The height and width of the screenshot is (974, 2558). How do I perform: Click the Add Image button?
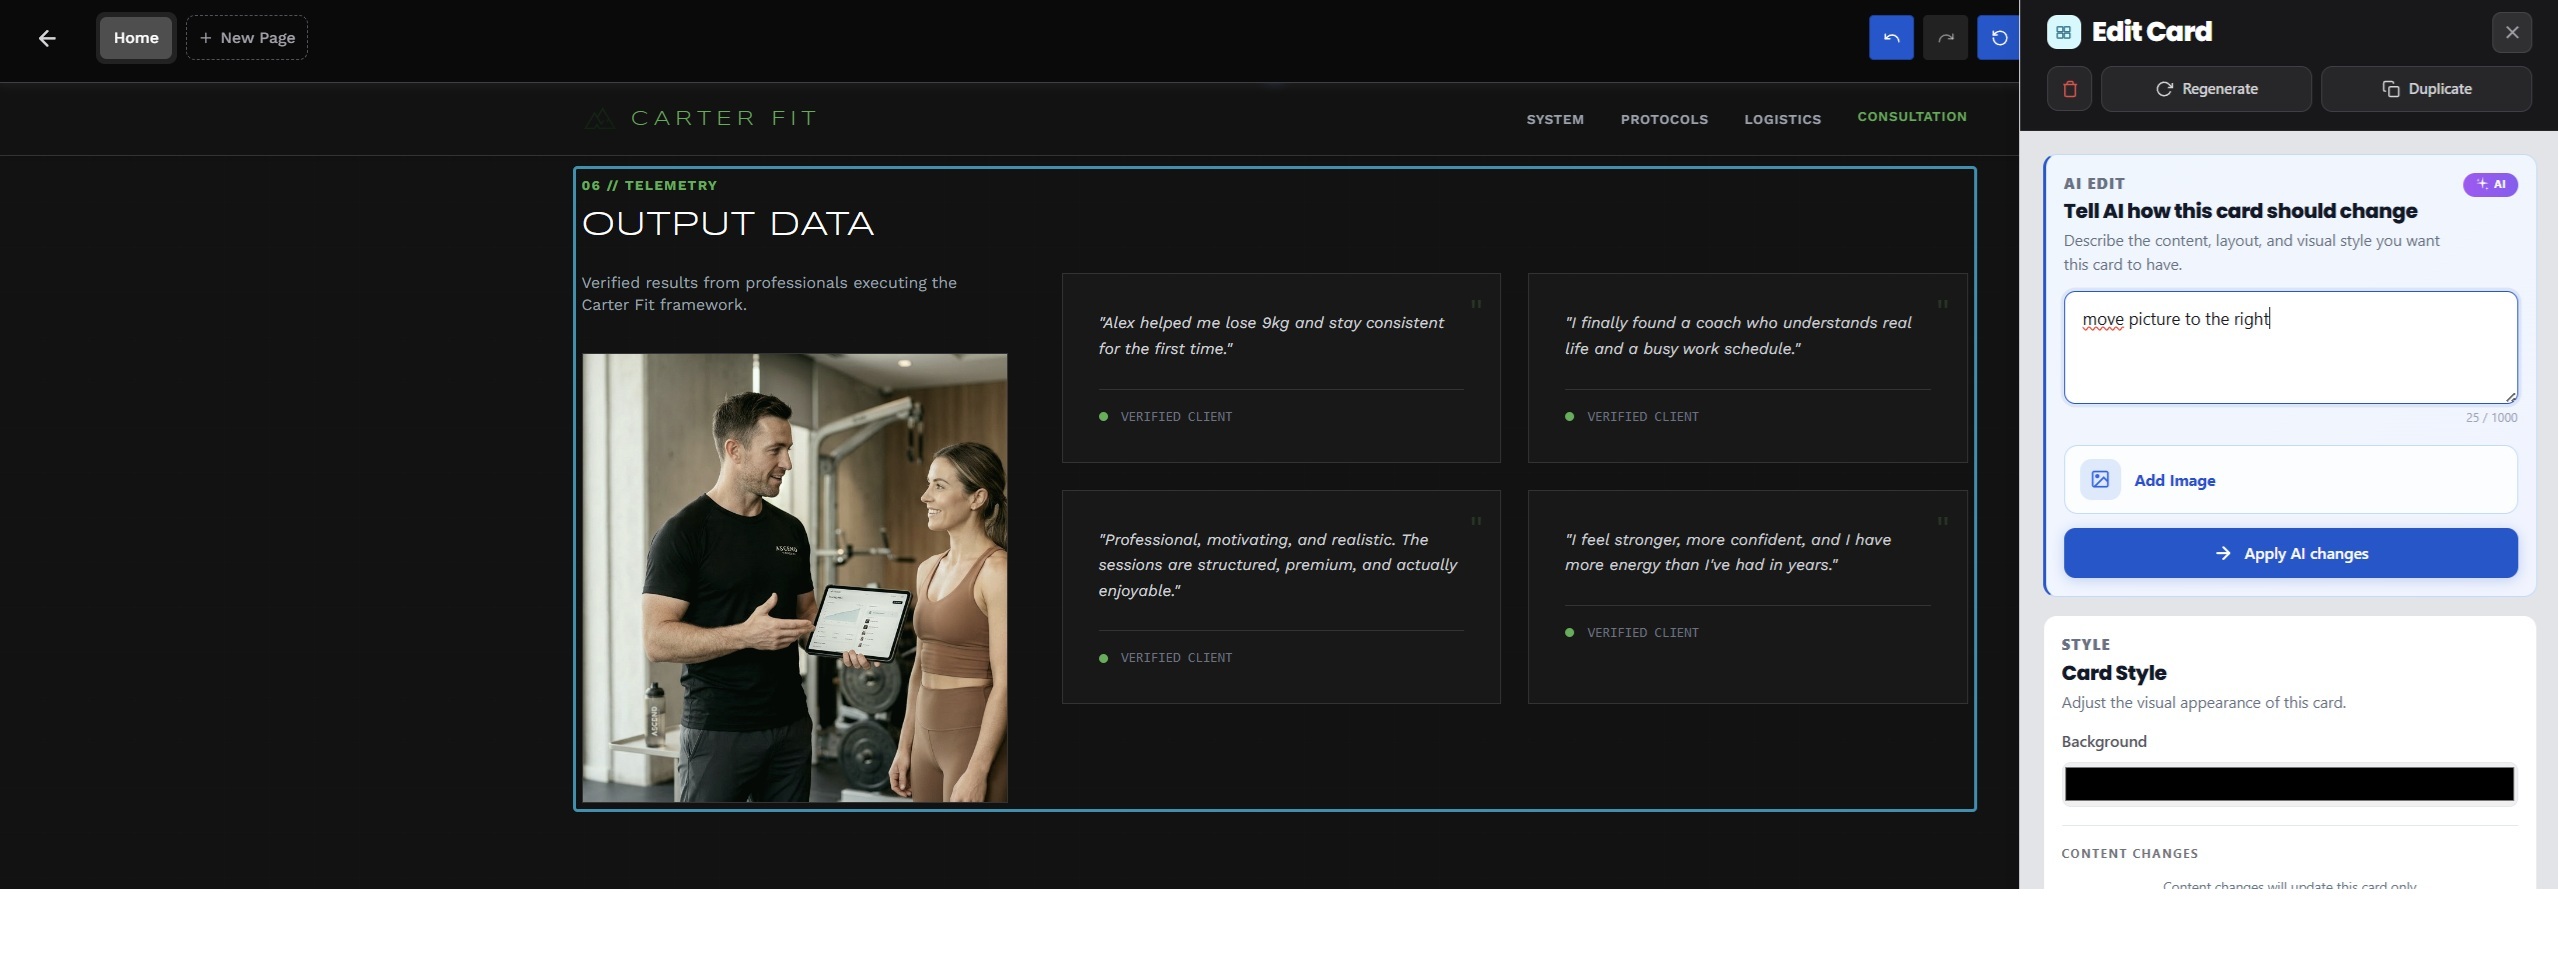[2290, 480]
